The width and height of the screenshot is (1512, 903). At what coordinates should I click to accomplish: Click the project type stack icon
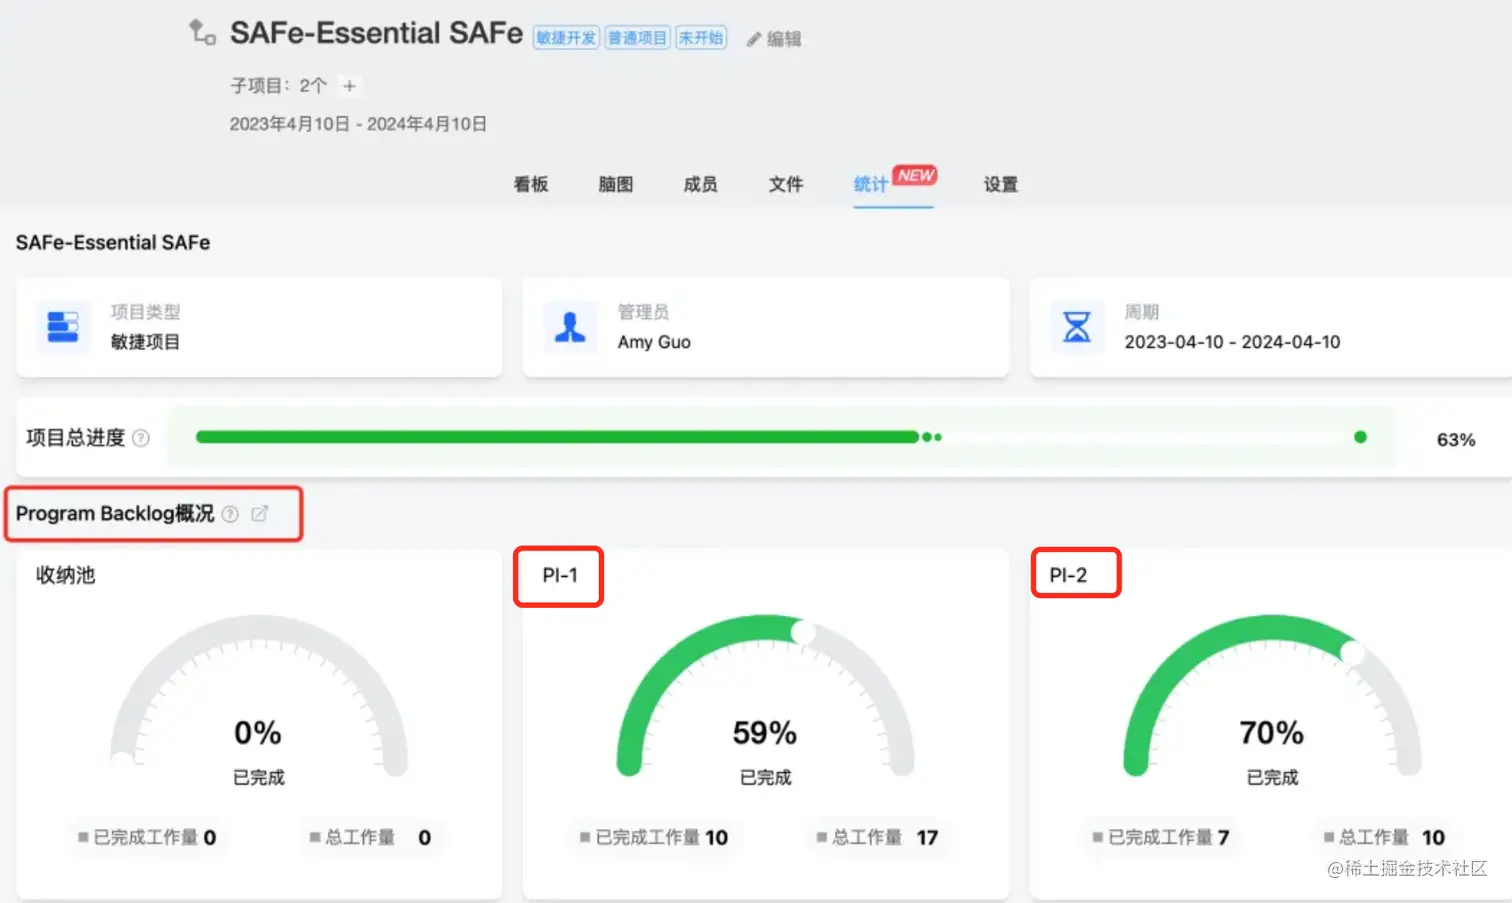(x=63, y=327)
